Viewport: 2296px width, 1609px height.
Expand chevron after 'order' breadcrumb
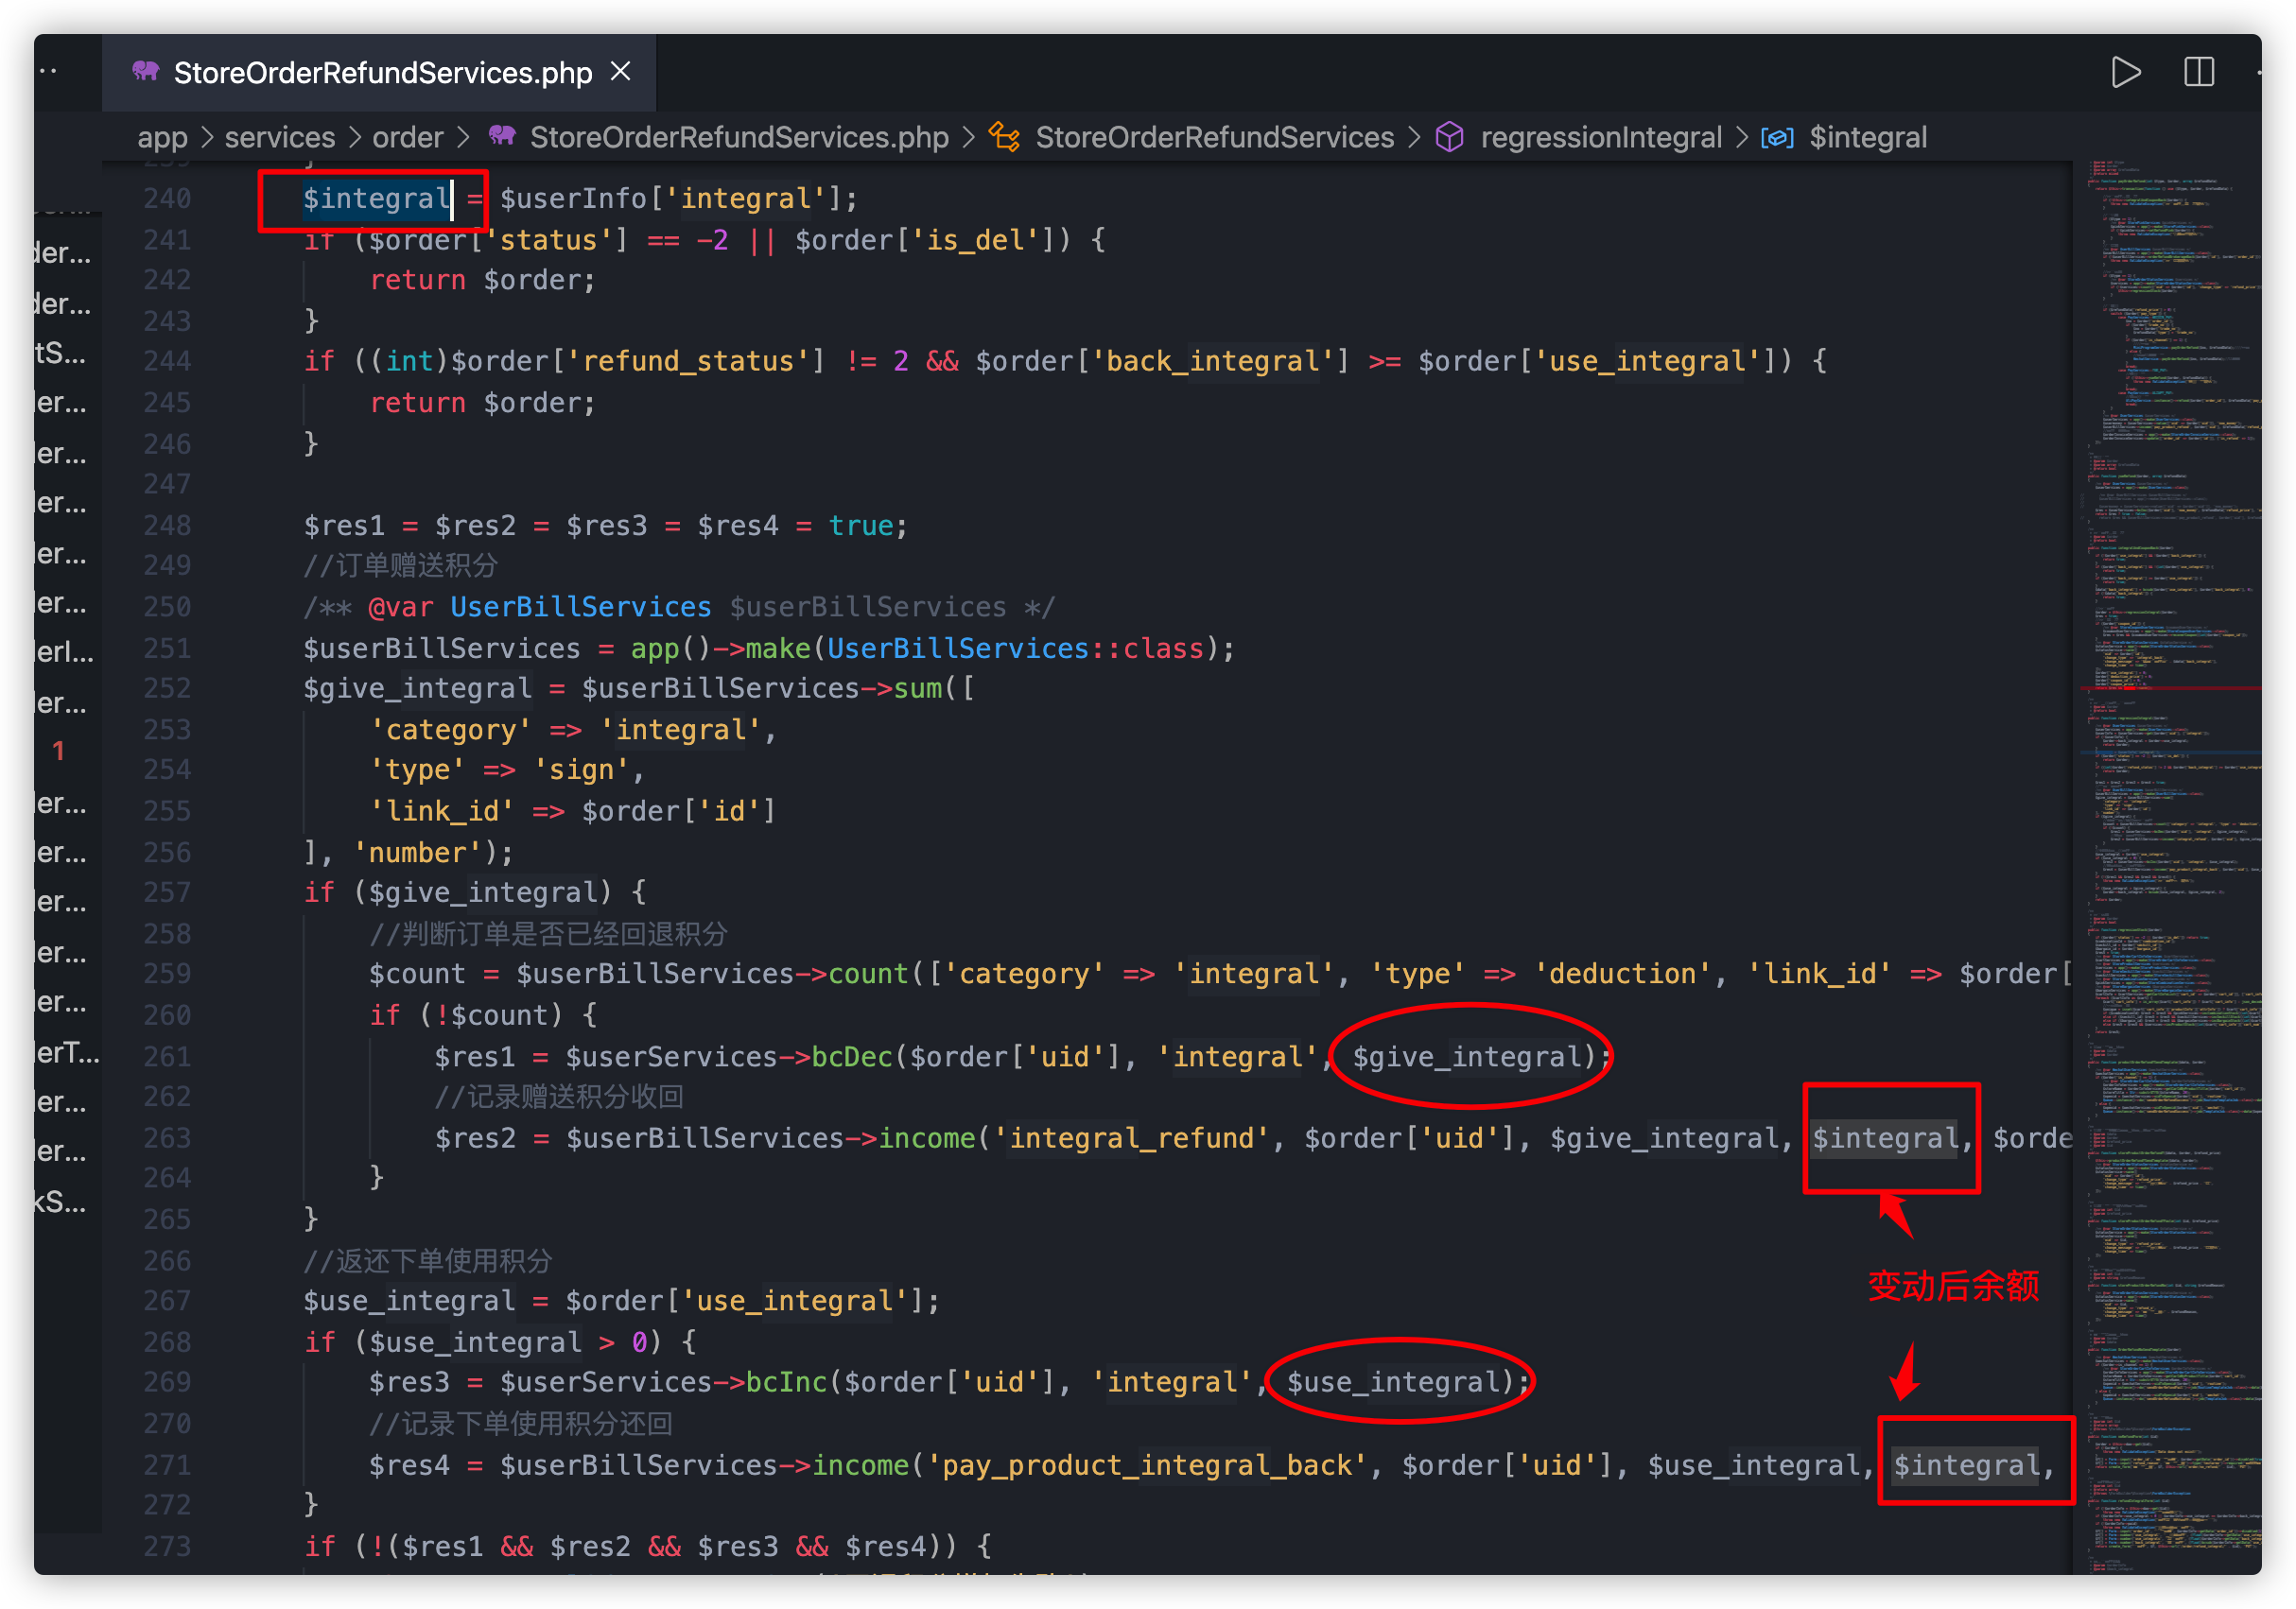(463, 137)
